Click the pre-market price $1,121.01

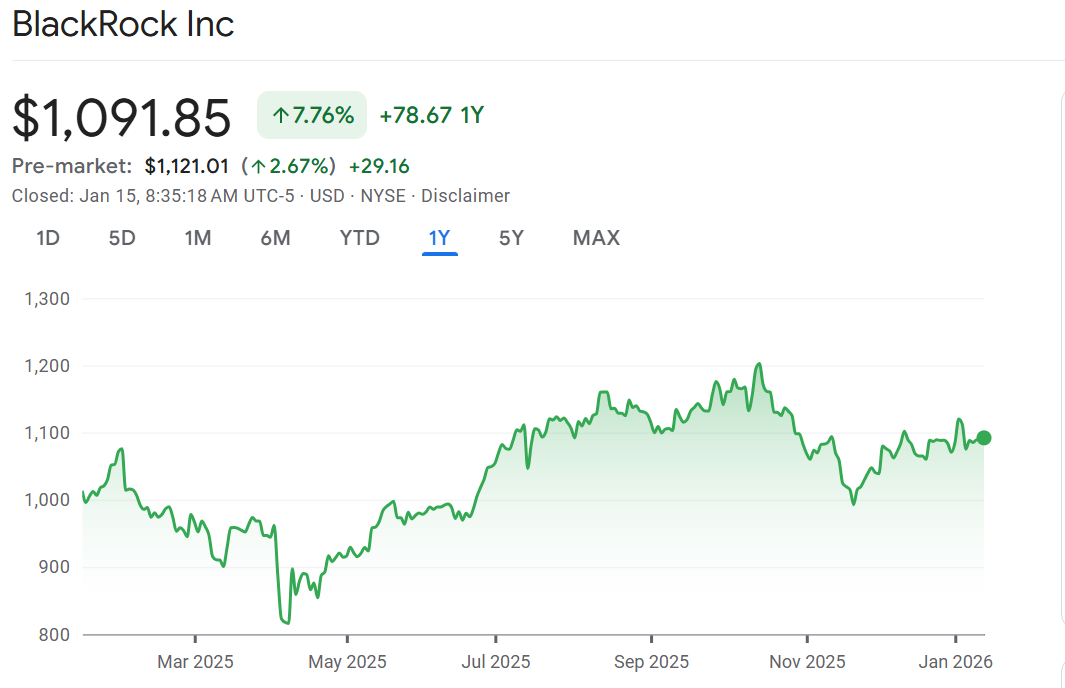point(187,166)
